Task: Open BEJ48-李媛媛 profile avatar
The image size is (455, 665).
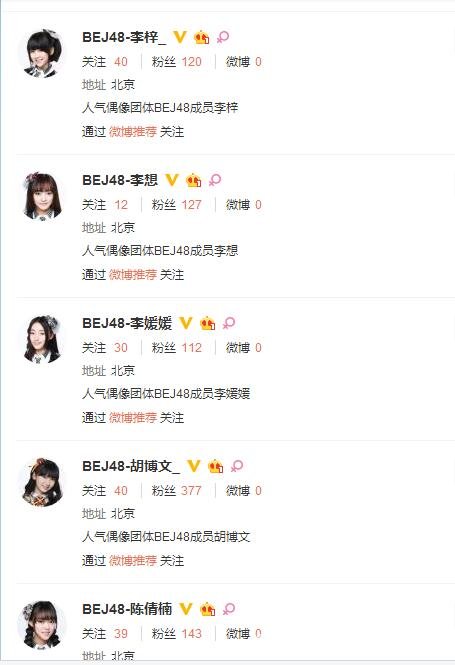Action: point(42,340)
